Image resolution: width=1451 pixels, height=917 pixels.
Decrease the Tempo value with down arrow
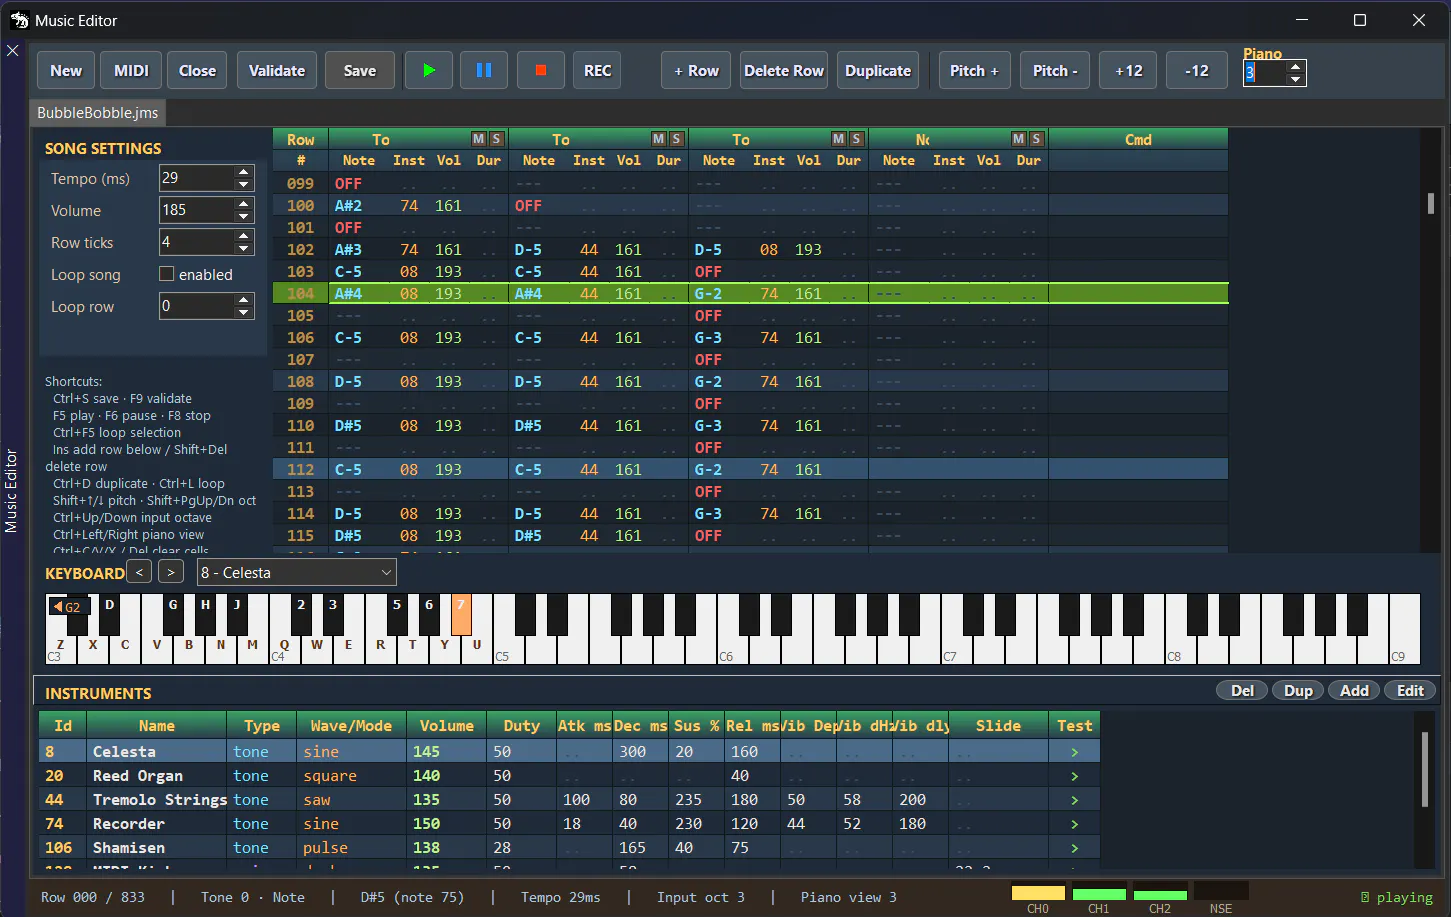pos(244,185)
